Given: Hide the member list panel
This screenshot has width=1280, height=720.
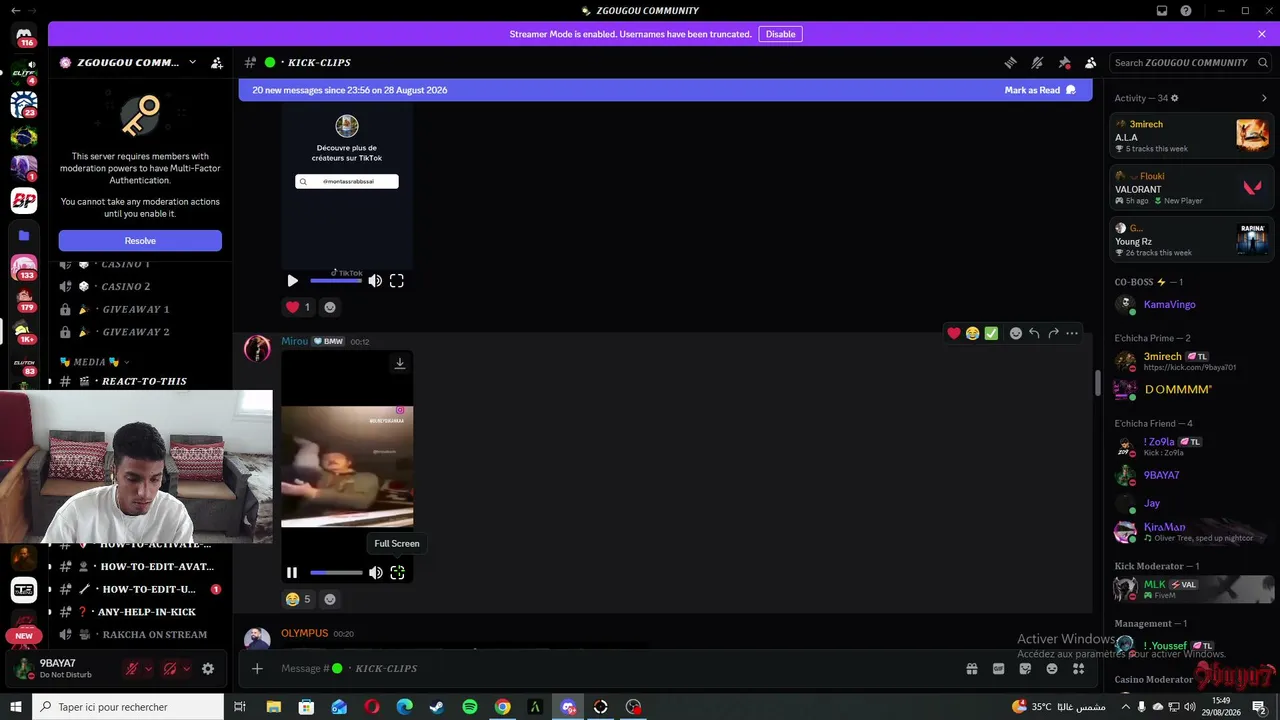Looking at the screenshot, I should click(x=1091, y=62).
